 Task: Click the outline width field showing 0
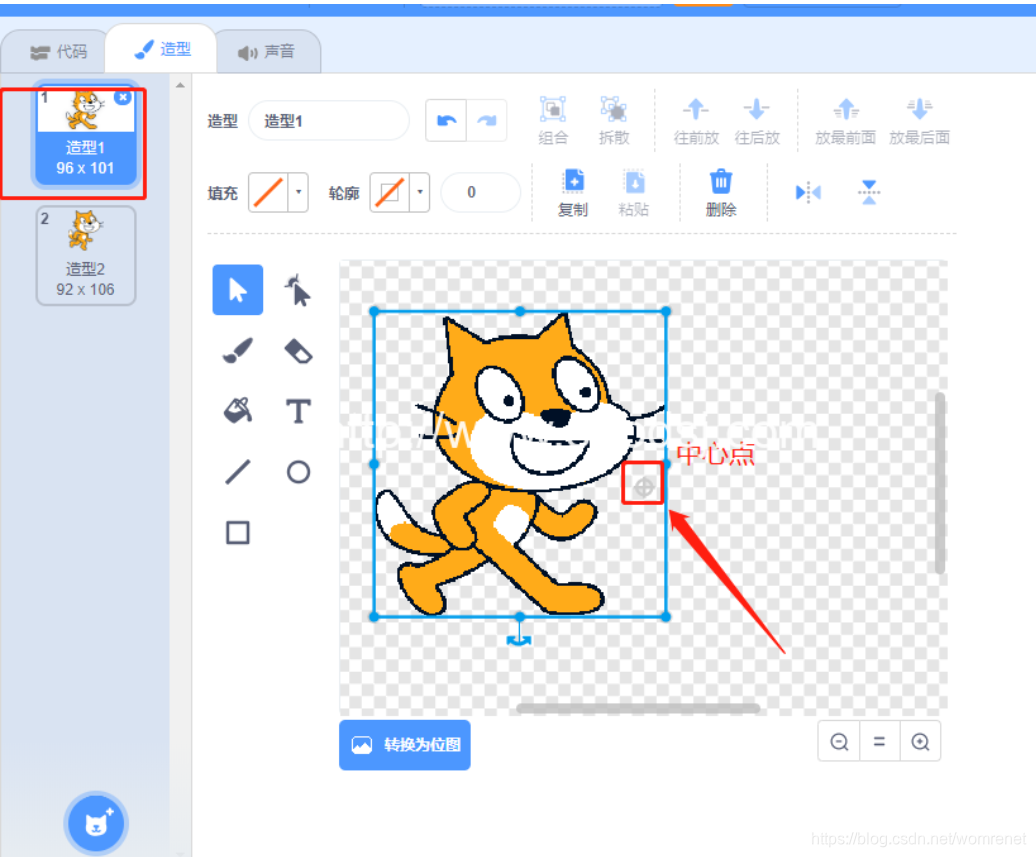click(480, 192)
